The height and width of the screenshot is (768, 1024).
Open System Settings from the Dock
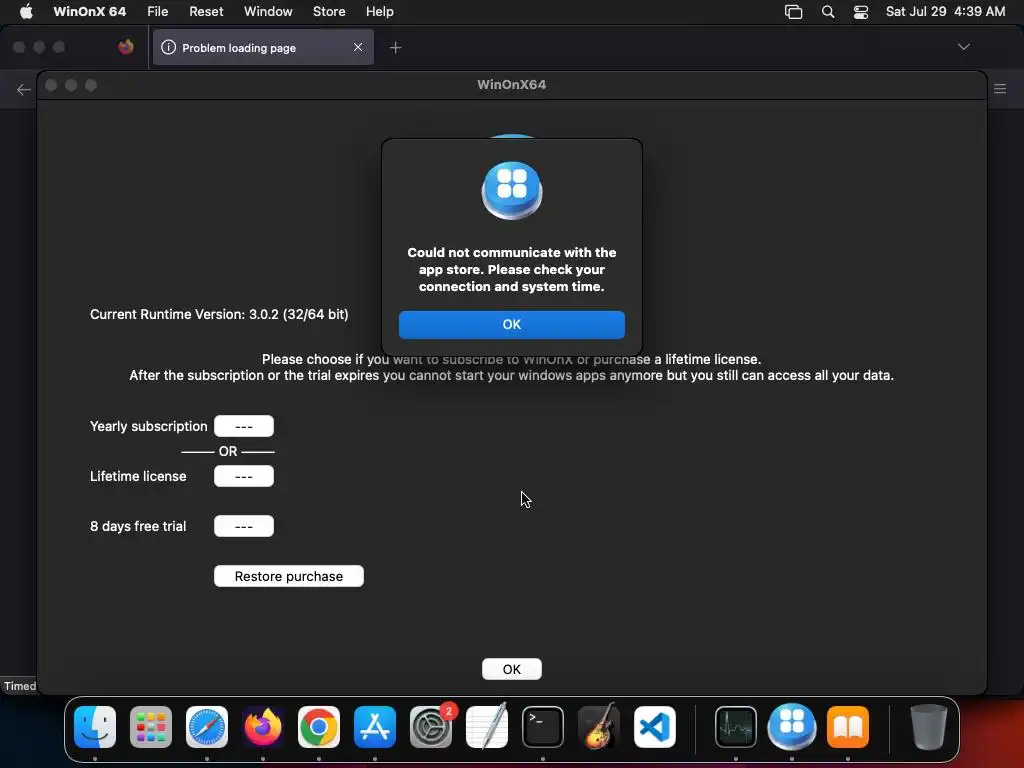coord(431,726)
